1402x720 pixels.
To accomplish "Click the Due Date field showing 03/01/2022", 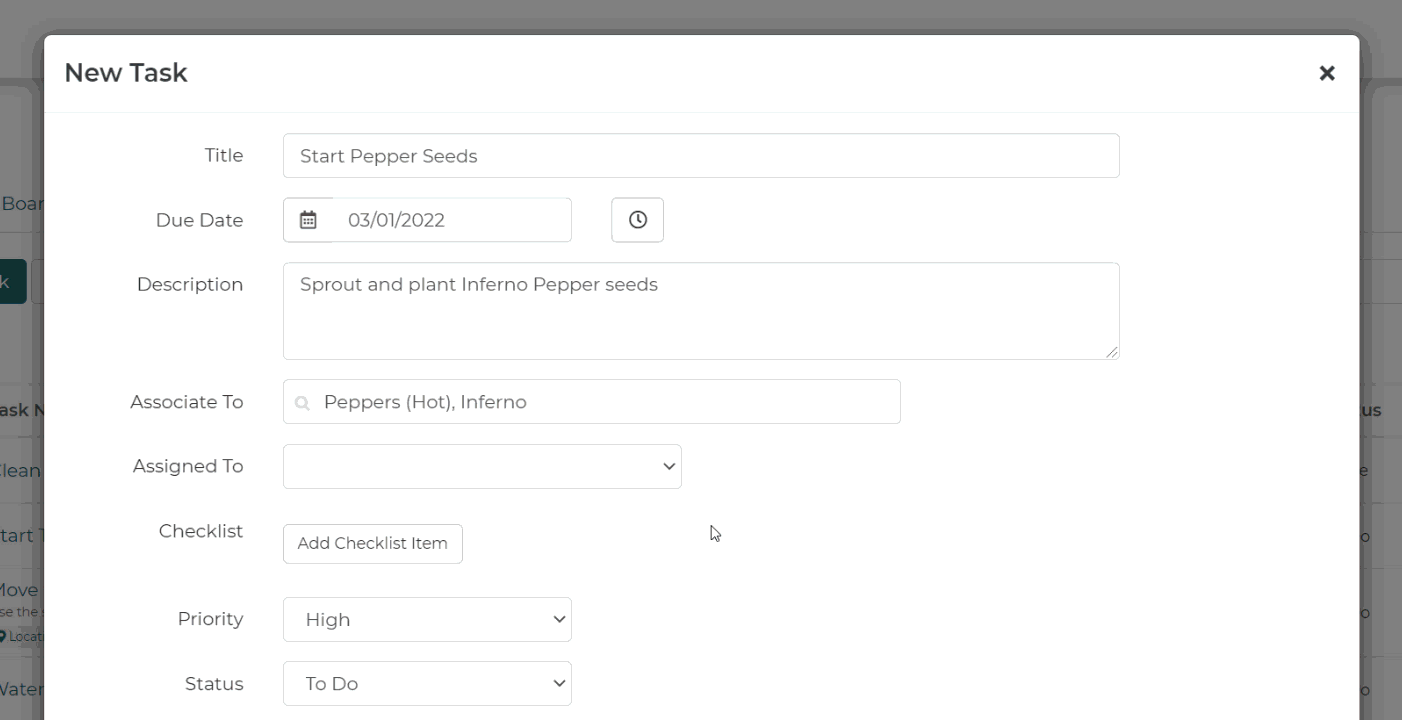I will point(452,220).
